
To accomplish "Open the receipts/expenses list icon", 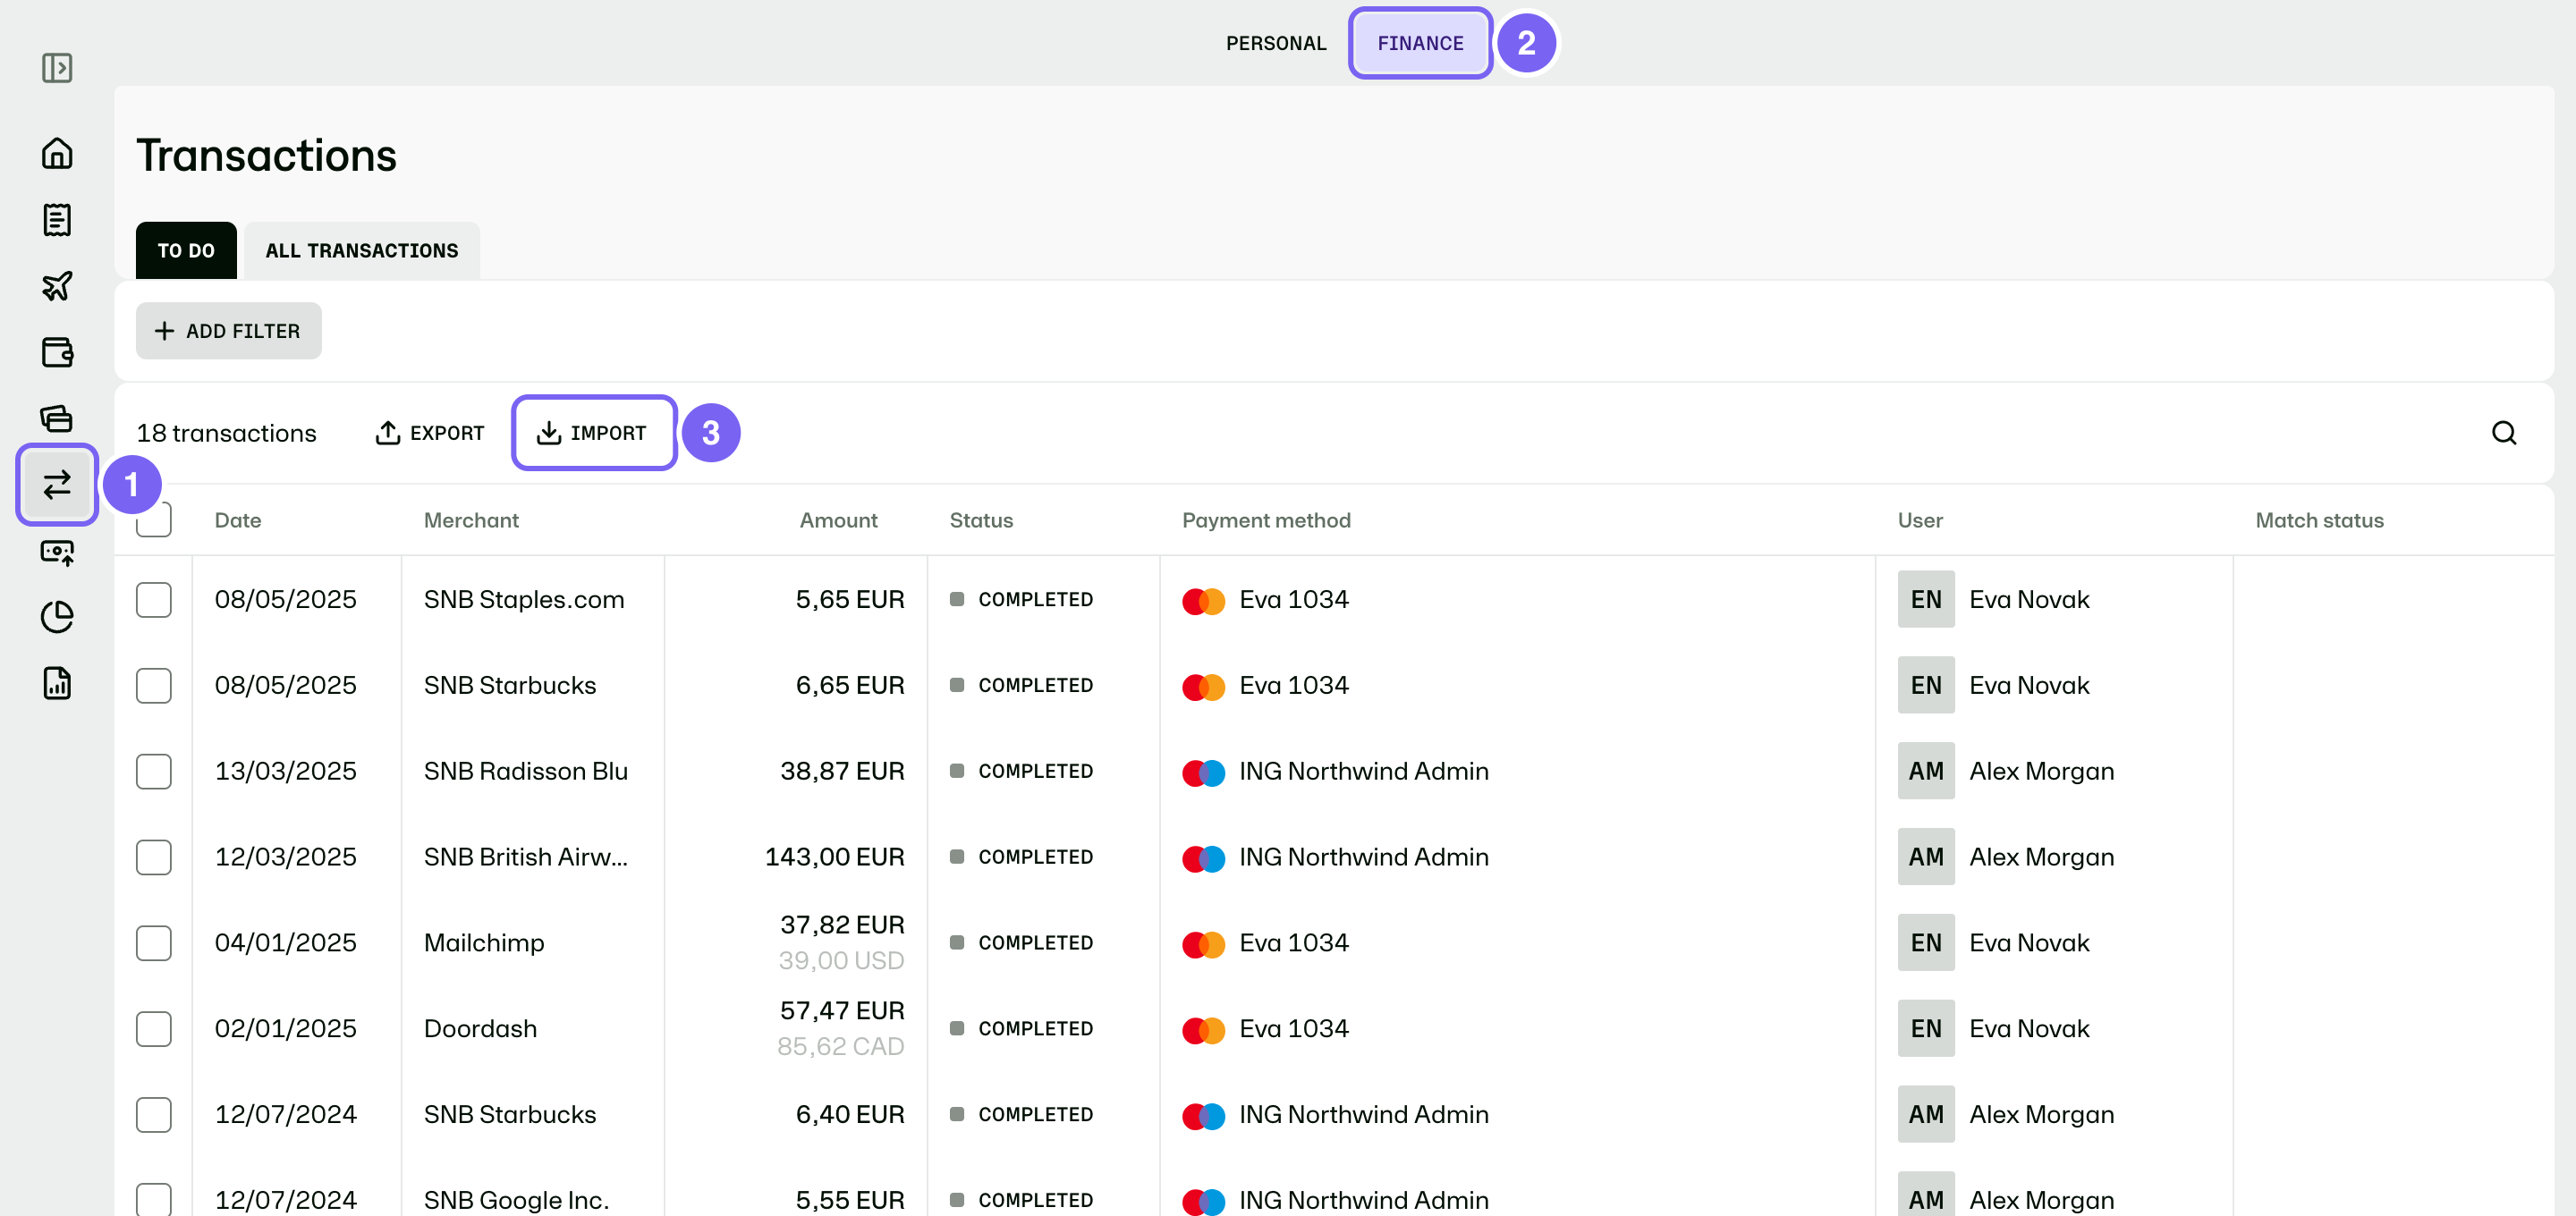I will pyautogui.click(x=57, y=220).
